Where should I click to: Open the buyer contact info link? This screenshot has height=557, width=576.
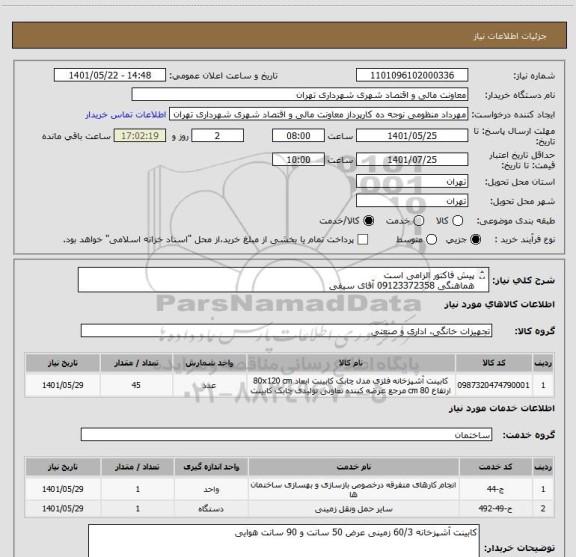tap(126, 115)
